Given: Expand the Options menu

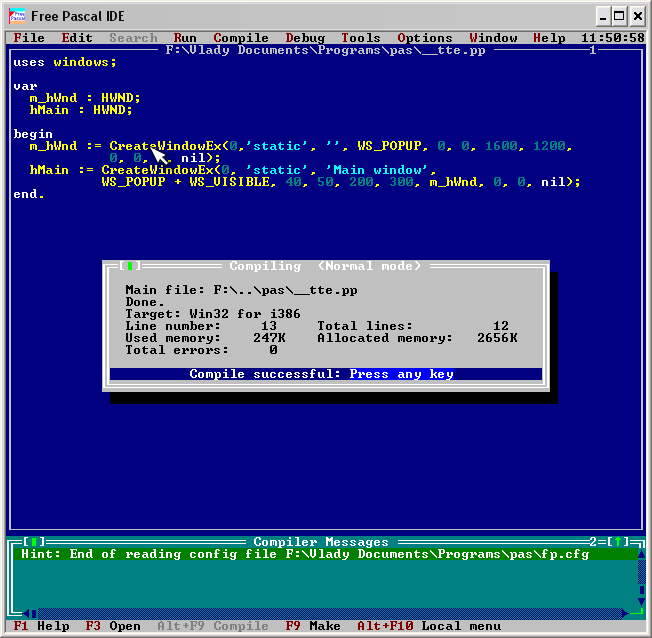Looking at the screenshot, I should coord(425,38).
